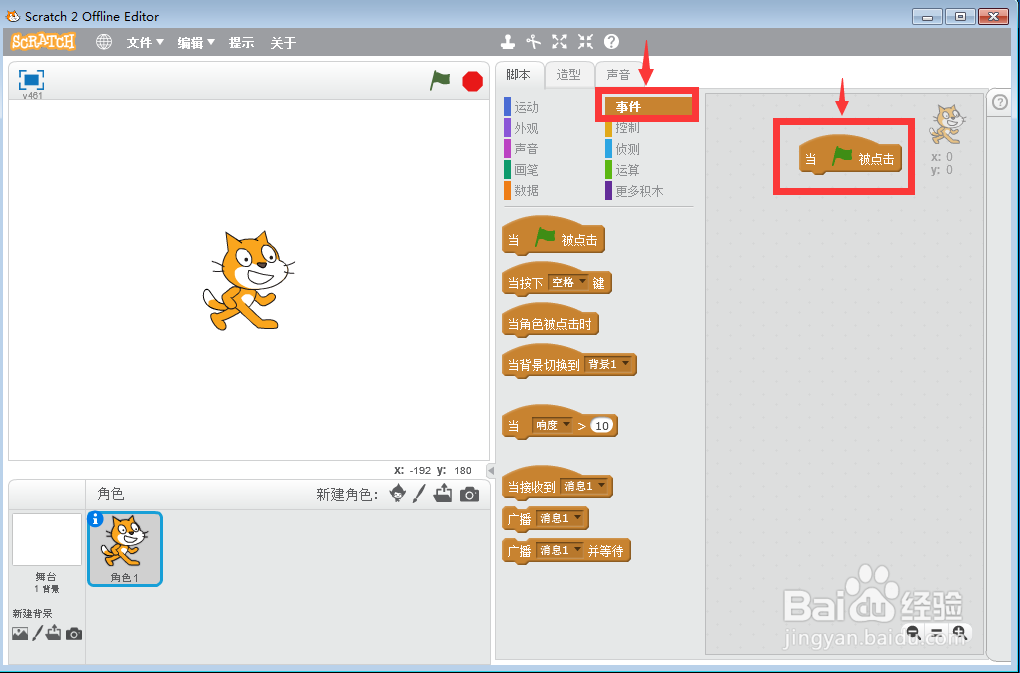Open tips panel question mark
The image size is (1020, 673).
pyautogui.click(x=1000, y=103)
